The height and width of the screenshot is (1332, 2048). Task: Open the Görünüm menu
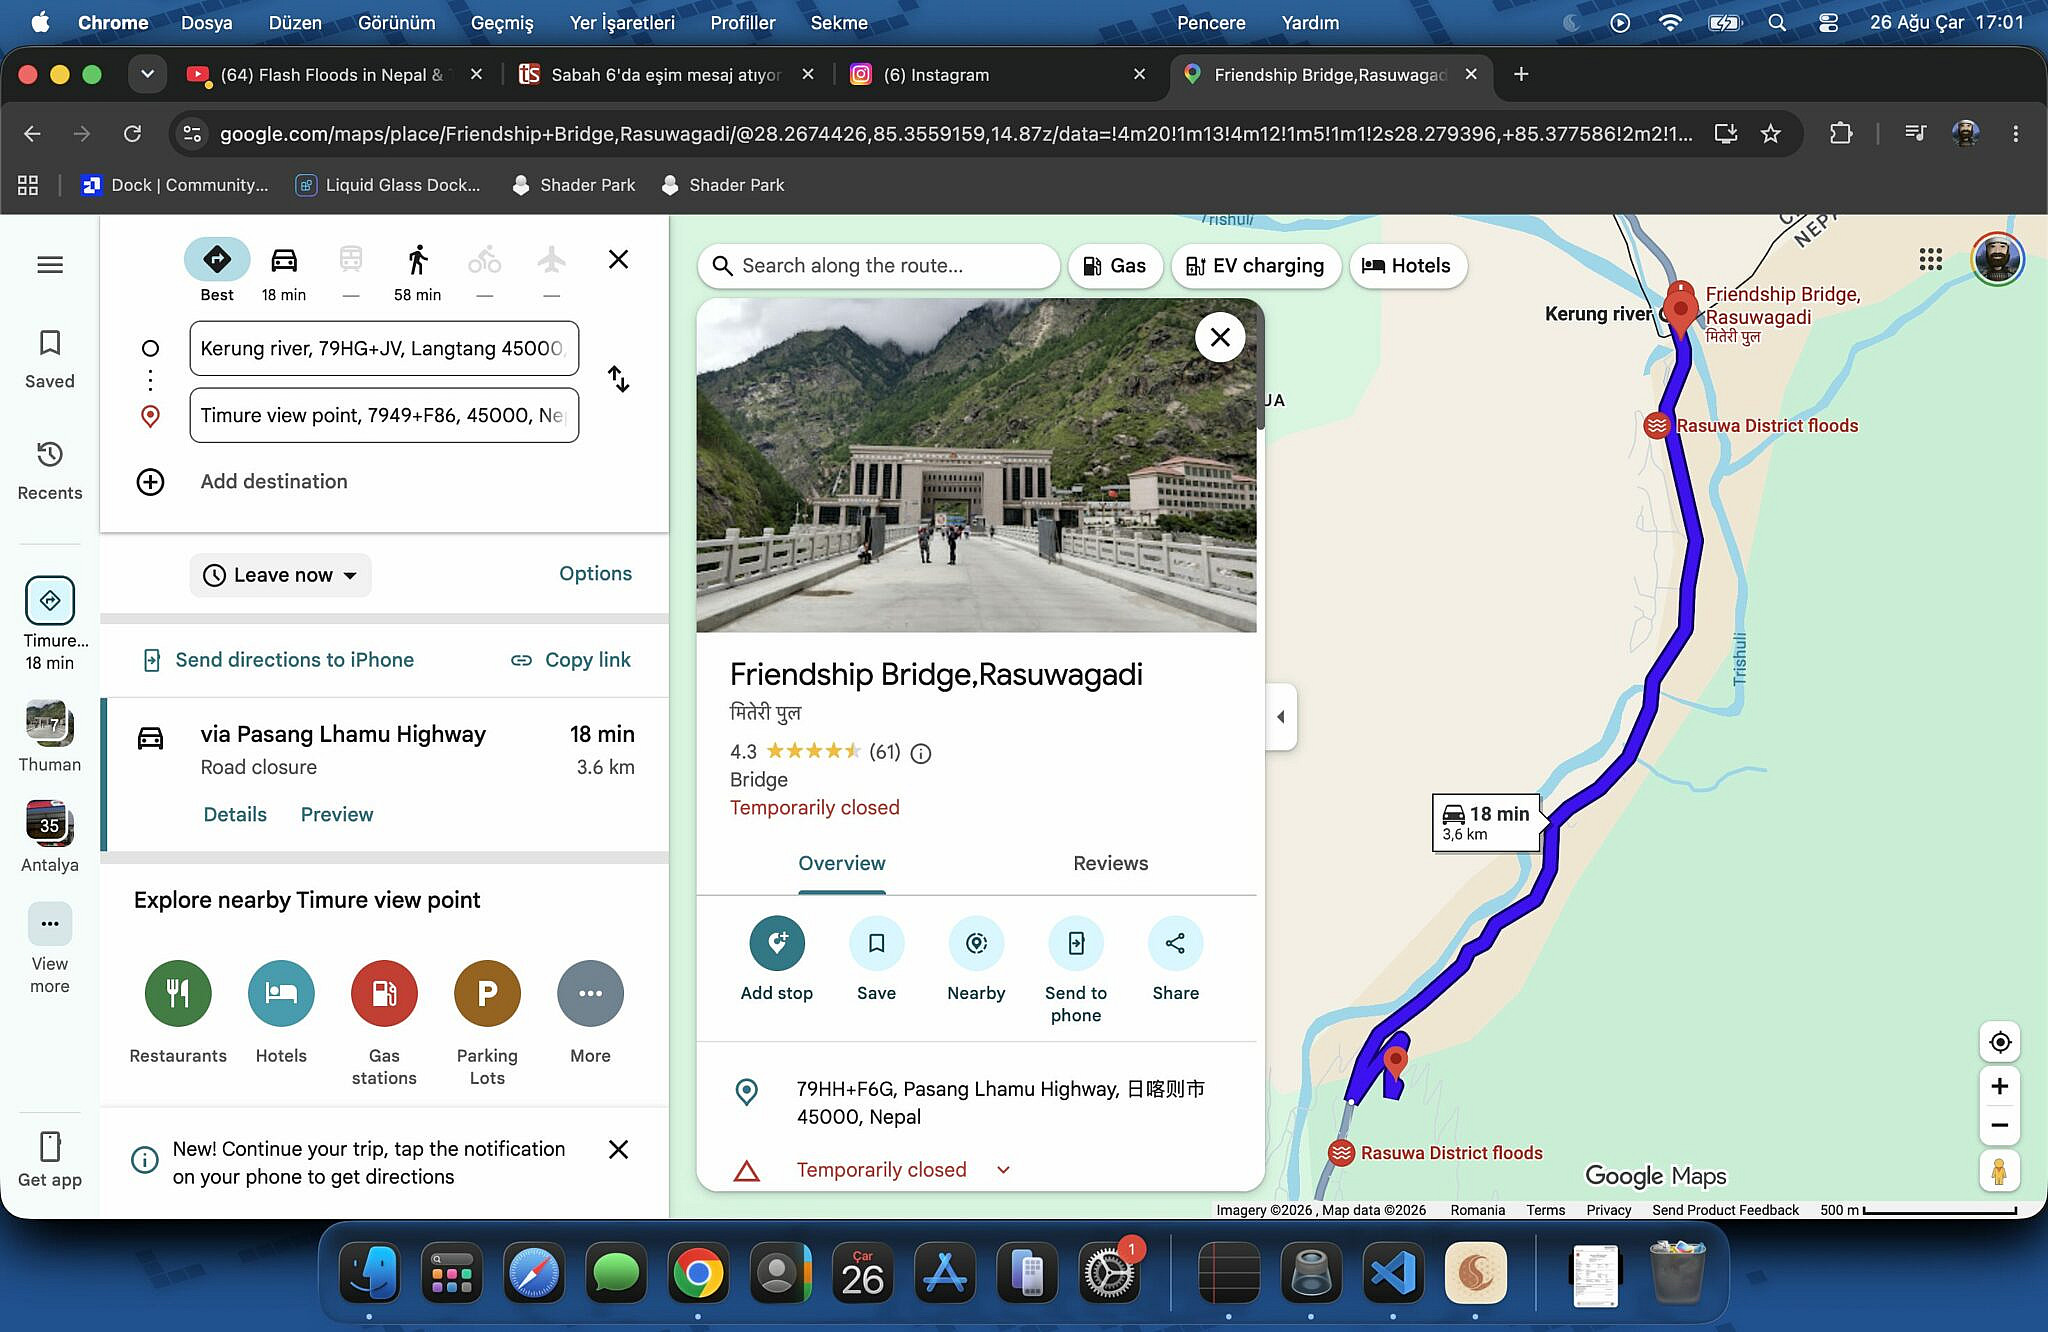coord(397,22)
